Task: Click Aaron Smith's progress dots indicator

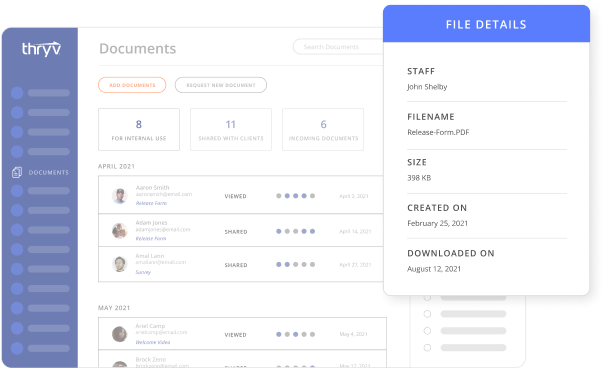Action: tap(296, 196)
